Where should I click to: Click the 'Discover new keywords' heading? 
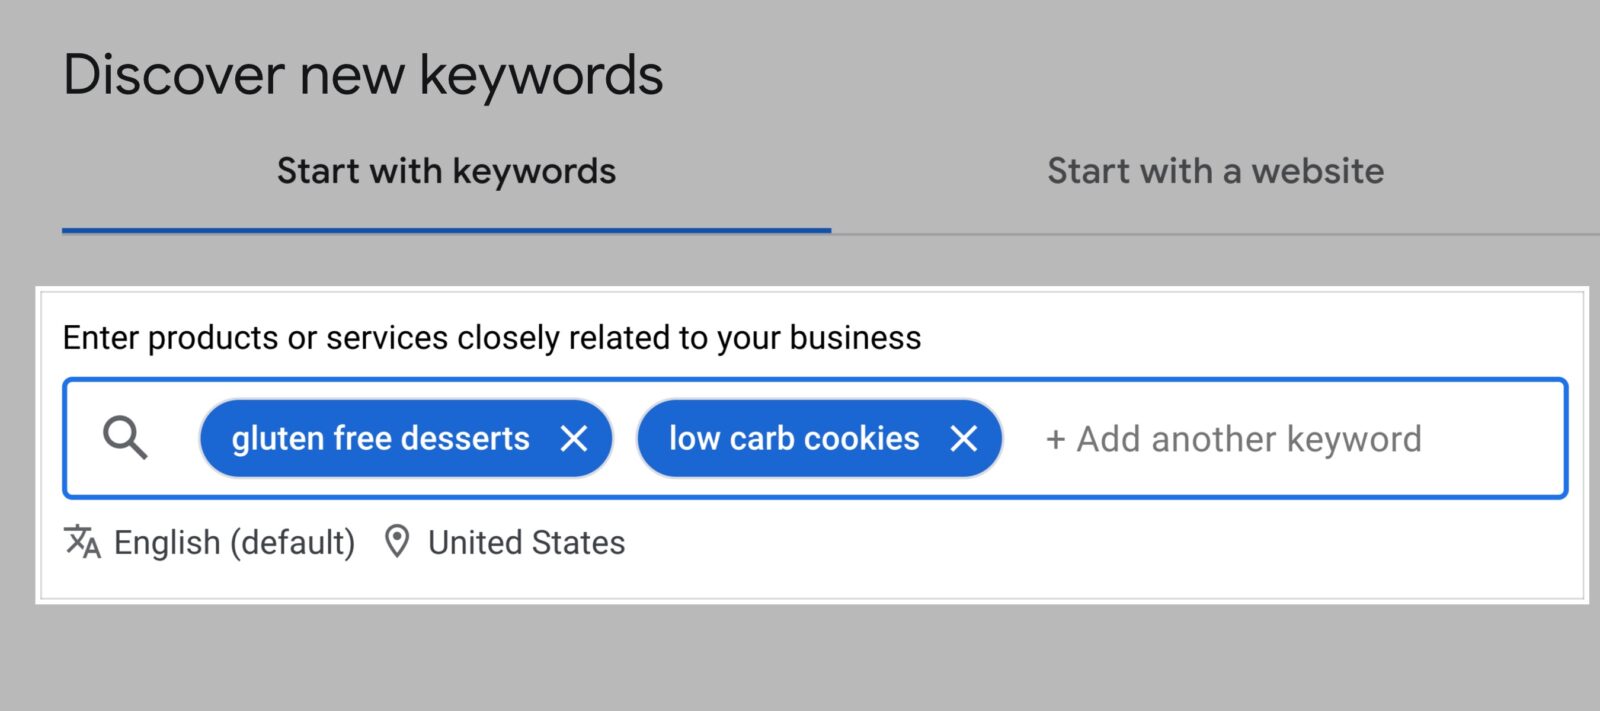[364, 72]
